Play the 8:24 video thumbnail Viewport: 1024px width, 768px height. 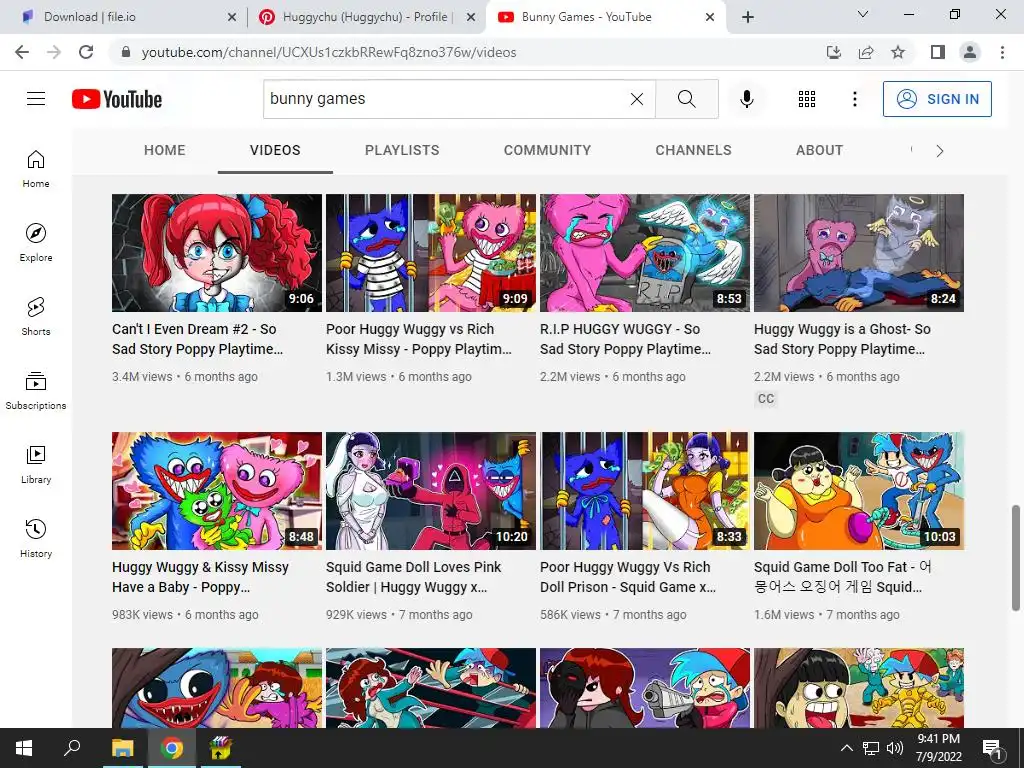[859, 253]
